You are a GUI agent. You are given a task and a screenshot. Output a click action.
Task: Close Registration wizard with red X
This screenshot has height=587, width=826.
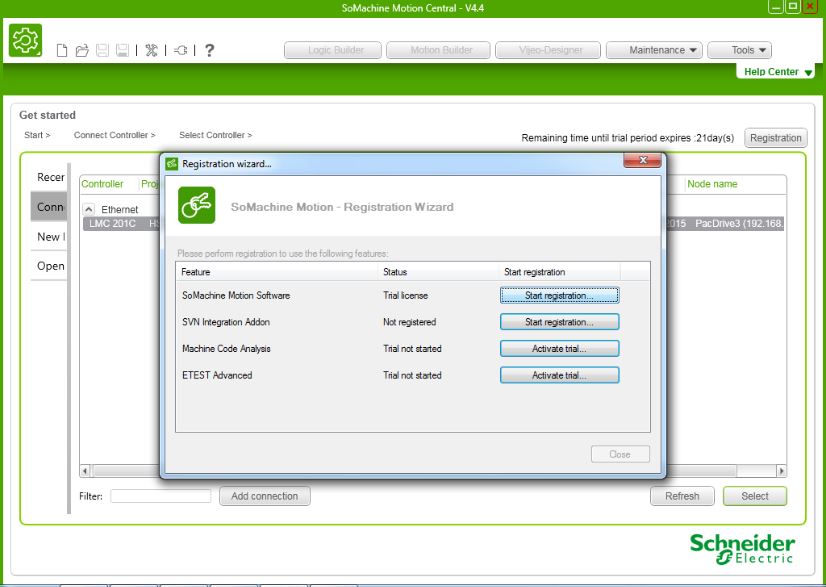coord(642,160)
